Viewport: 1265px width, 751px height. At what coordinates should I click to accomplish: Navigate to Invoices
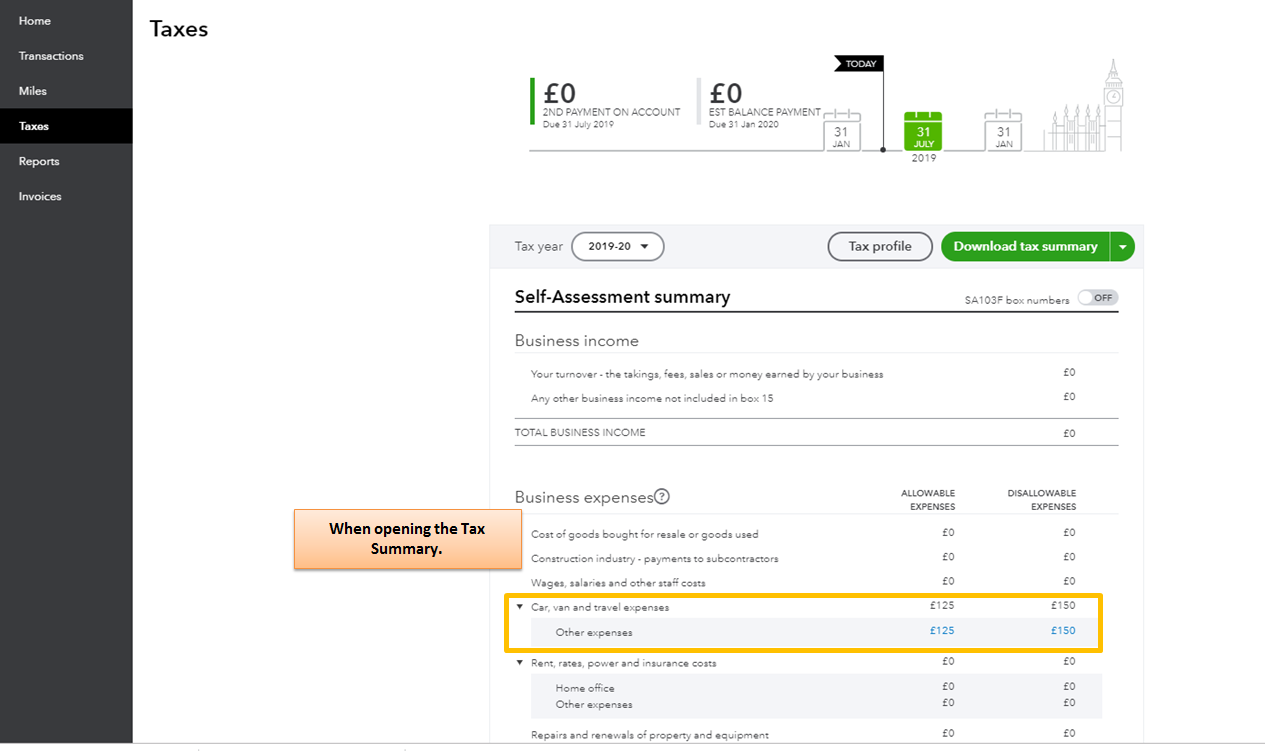pos(39,196)
